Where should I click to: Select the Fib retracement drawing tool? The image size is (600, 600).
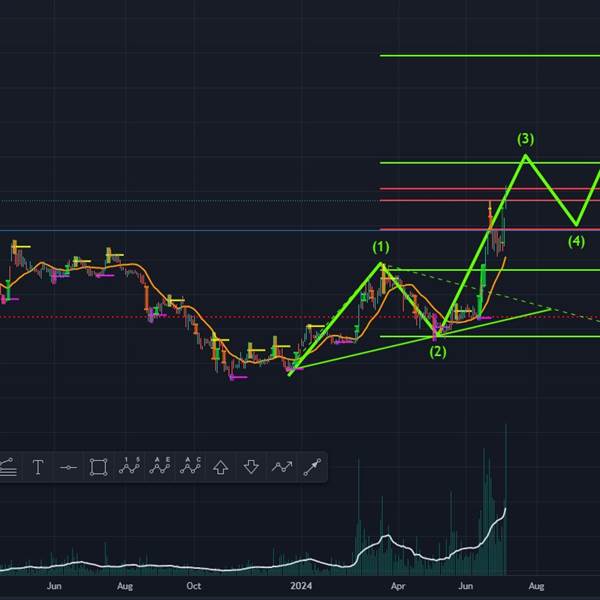[8, 467]
